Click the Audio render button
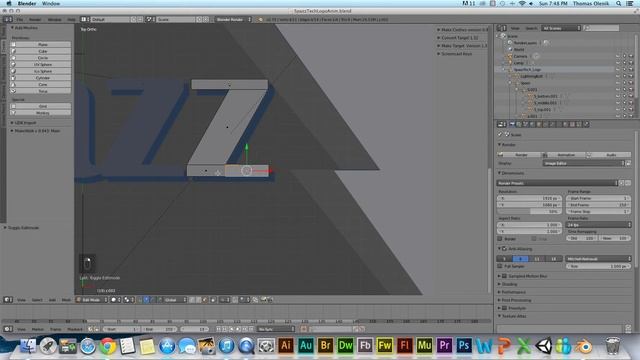The width and height of the screenshot is (640, 360). [608, 155]
